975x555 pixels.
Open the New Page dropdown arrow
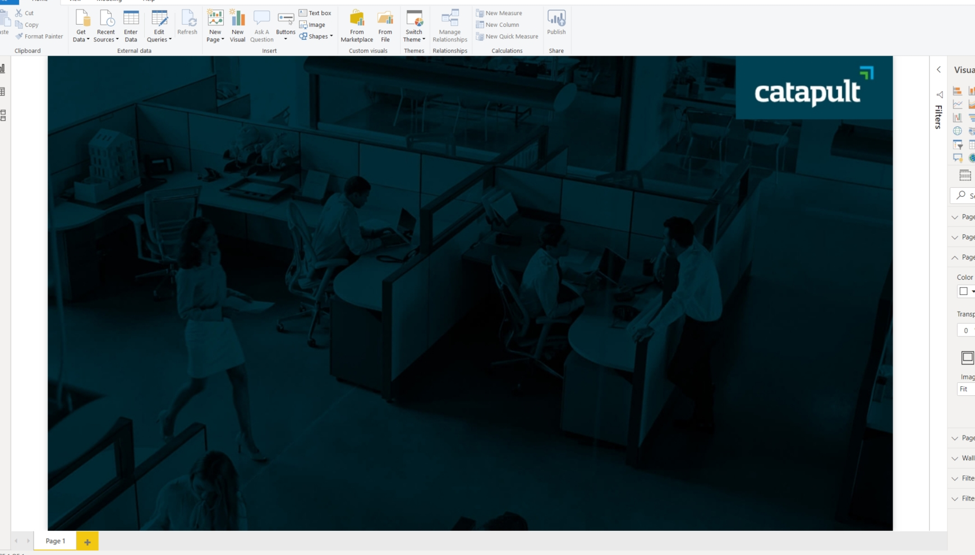(x=222, y=40)
